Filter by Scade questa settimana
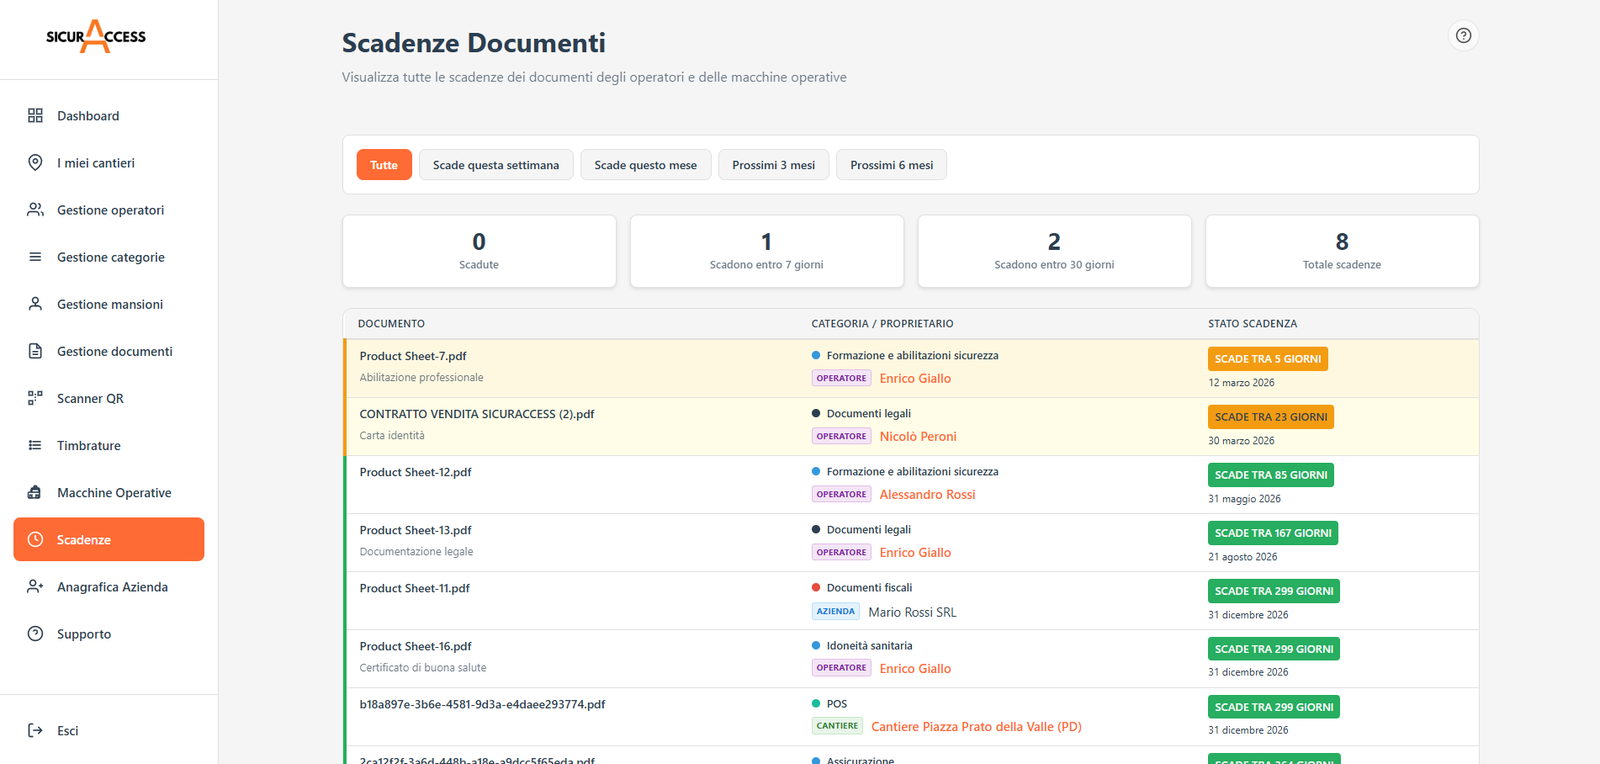 (496, 165)
